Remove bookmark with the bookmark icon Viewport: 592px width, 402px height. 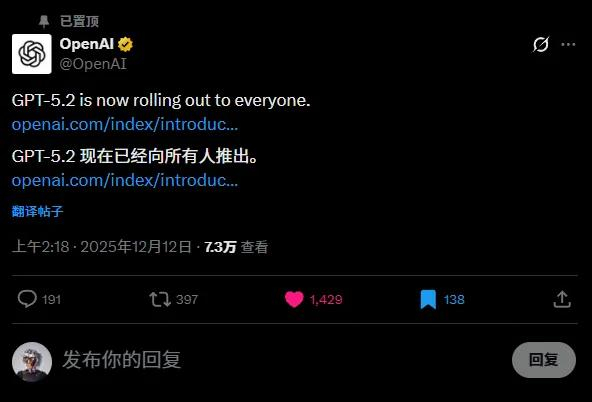point(428,299)
